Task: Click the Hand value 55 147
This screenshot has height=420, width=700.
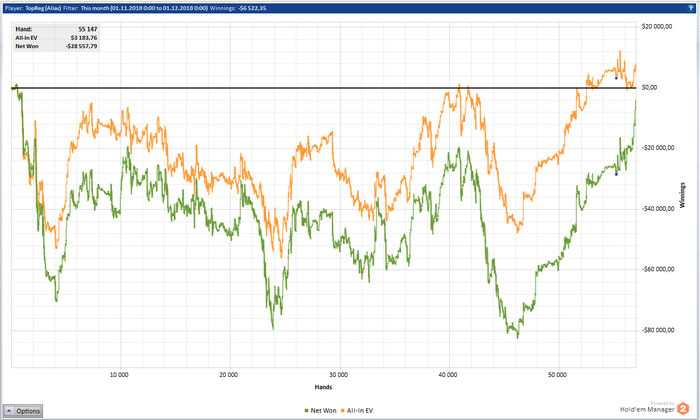Action: (x=88, y=29)
